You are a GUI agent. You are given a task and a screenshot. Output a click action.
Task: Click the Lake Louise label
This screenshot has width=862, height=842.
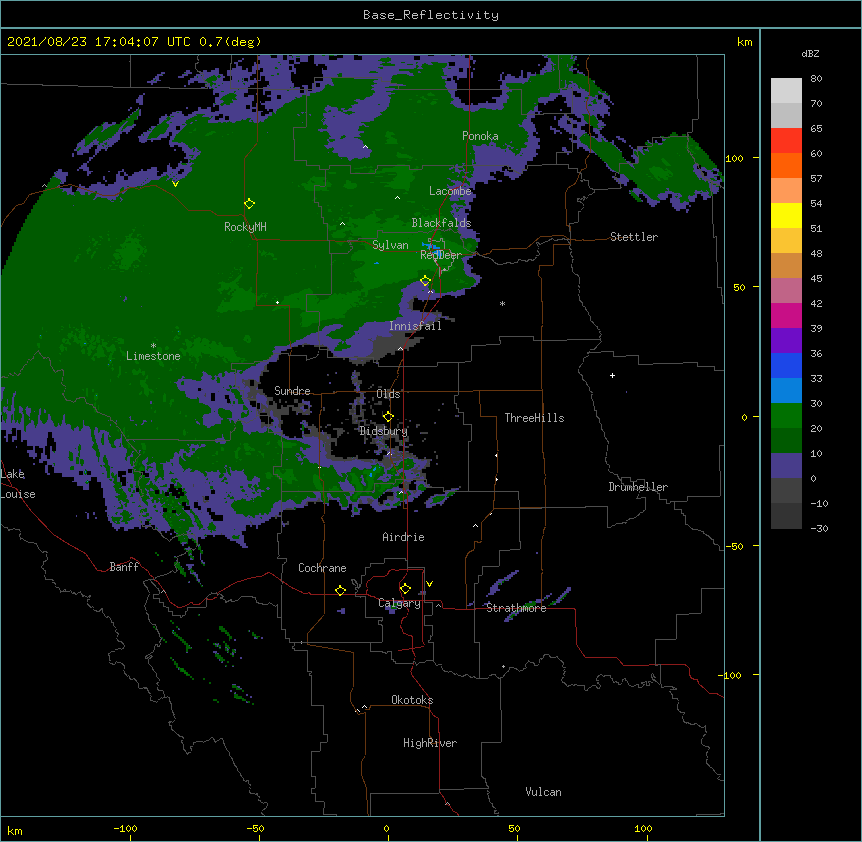click(x=18, y=484)
